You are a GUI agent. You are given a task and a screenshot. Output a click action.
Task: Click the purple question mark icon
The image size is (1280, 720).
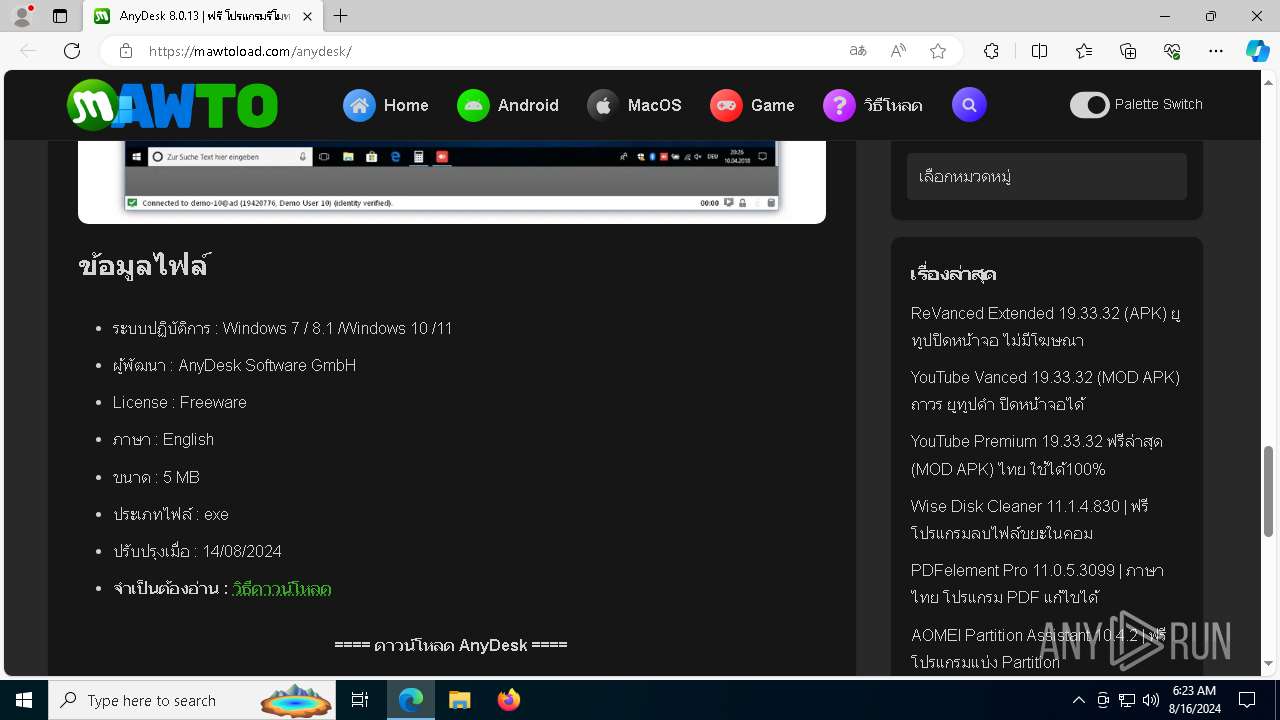point(839,105)
